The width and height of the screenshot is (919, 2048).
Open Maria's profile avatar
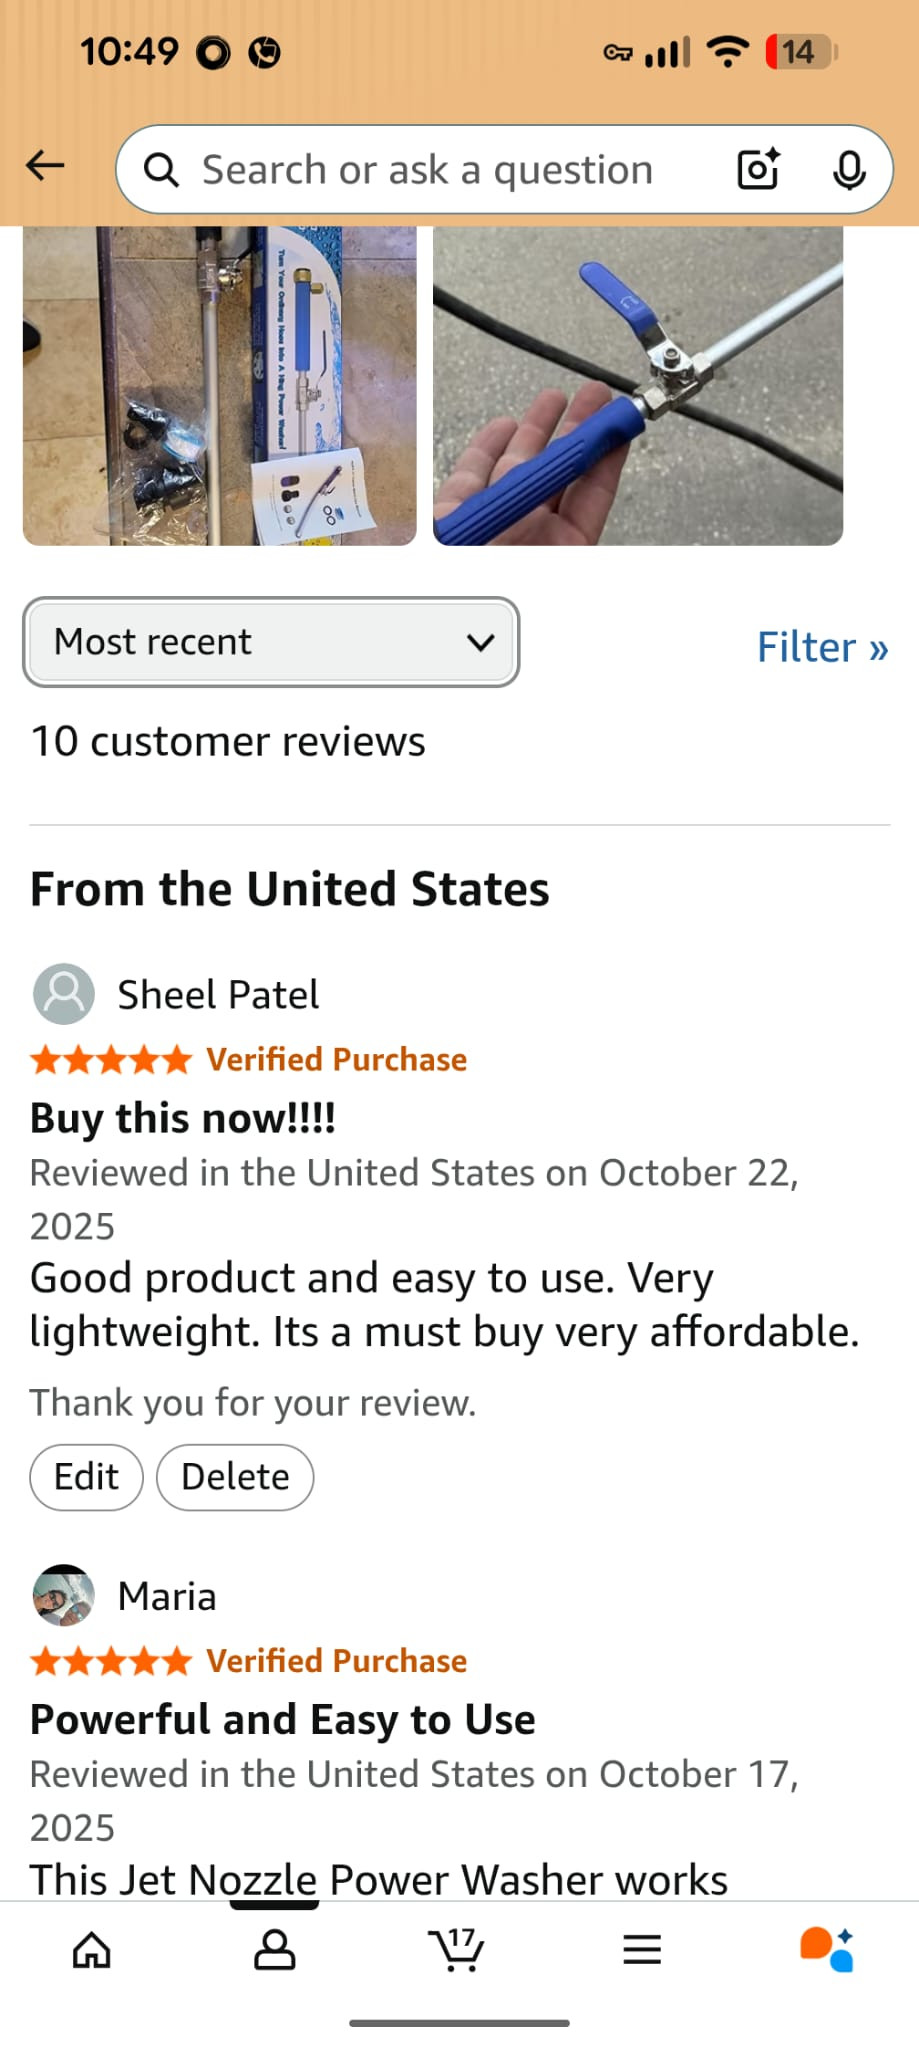pyautogui.click(x=64, y=1595)
